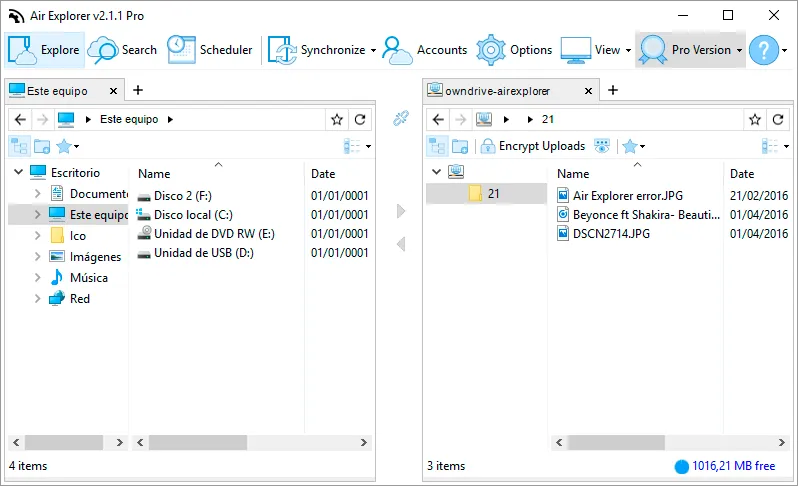Open the Scheduler
798x486 pixels.
click(x=210, y=50)
